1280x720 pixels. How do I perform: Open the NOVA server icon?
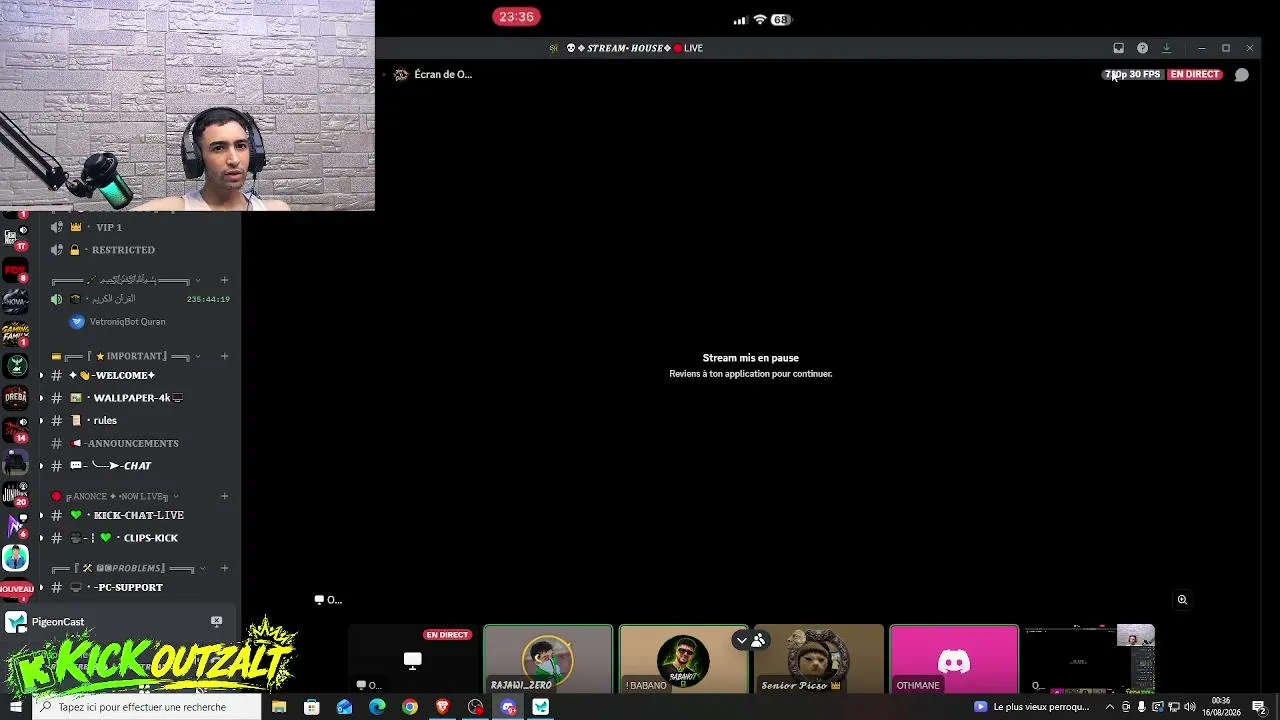[x=15, y=301]
